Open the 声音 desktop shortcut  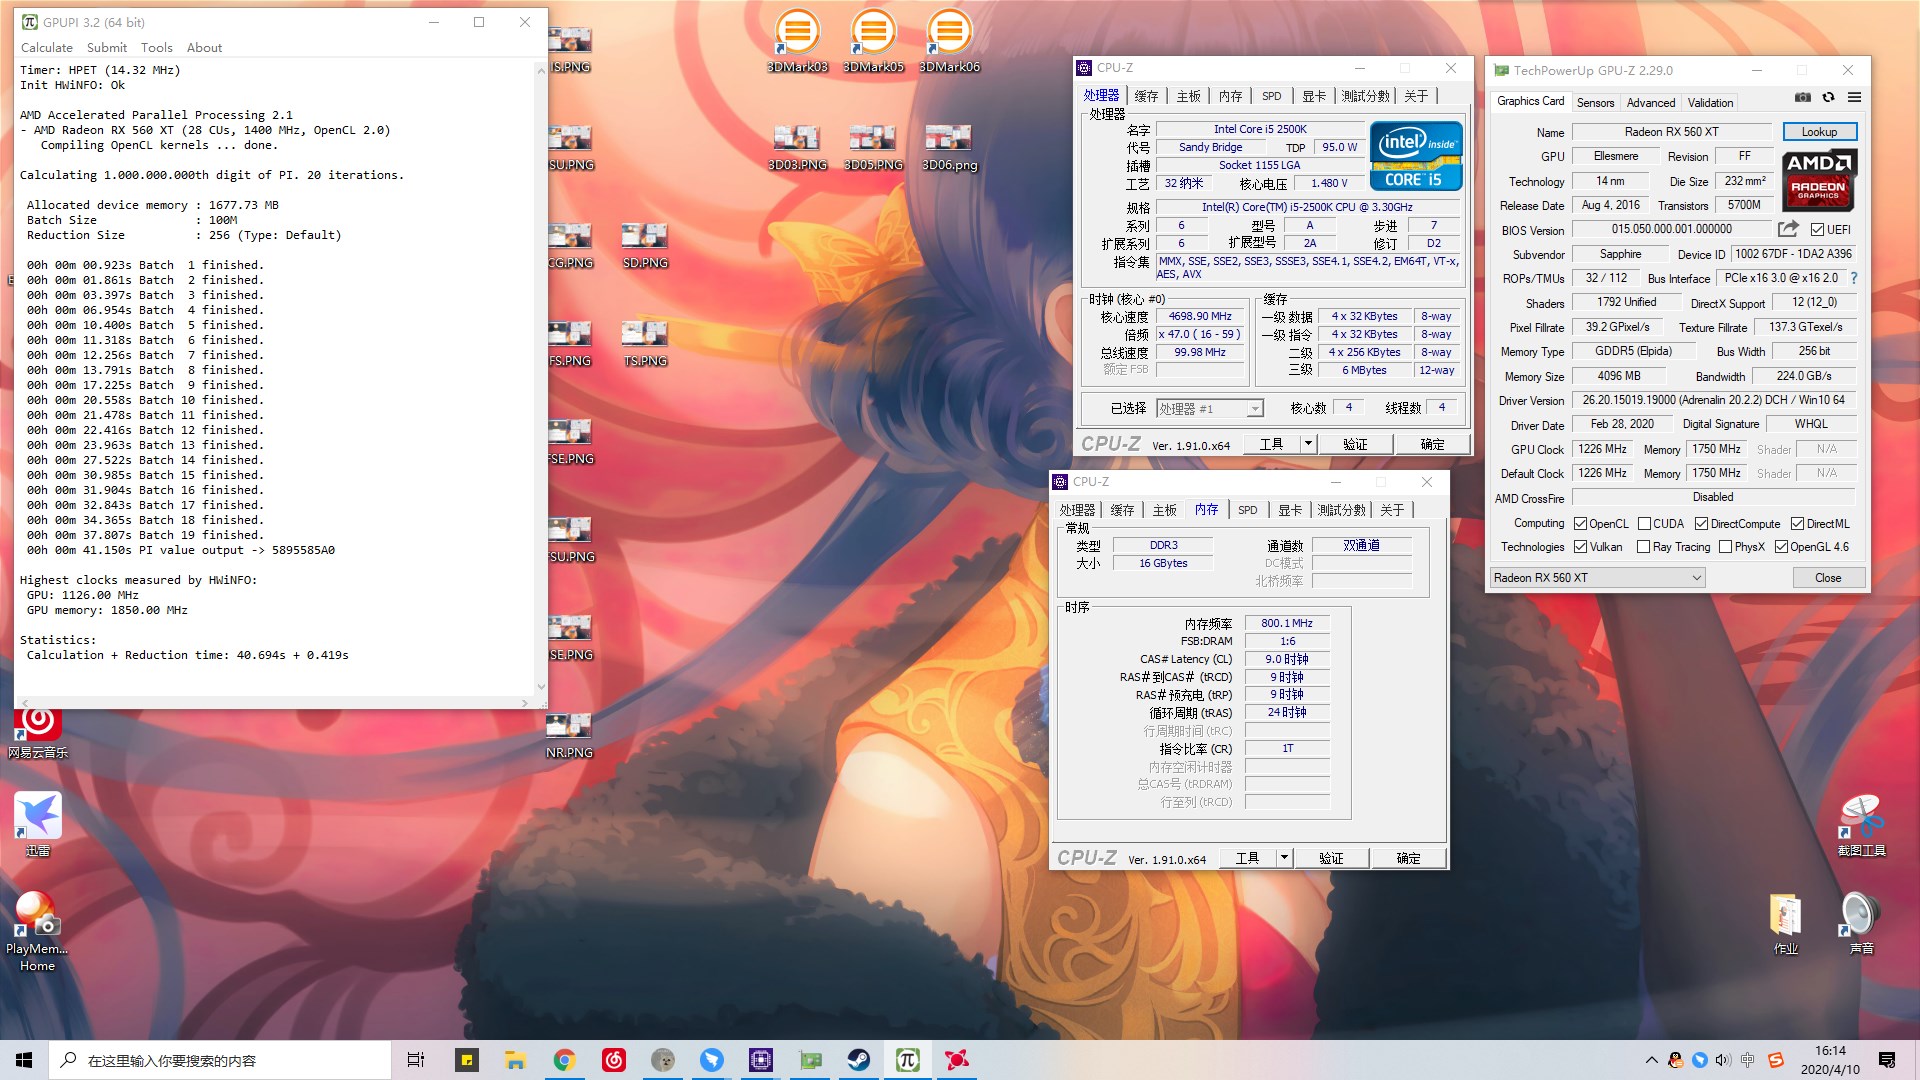(x=1861, y=923)
